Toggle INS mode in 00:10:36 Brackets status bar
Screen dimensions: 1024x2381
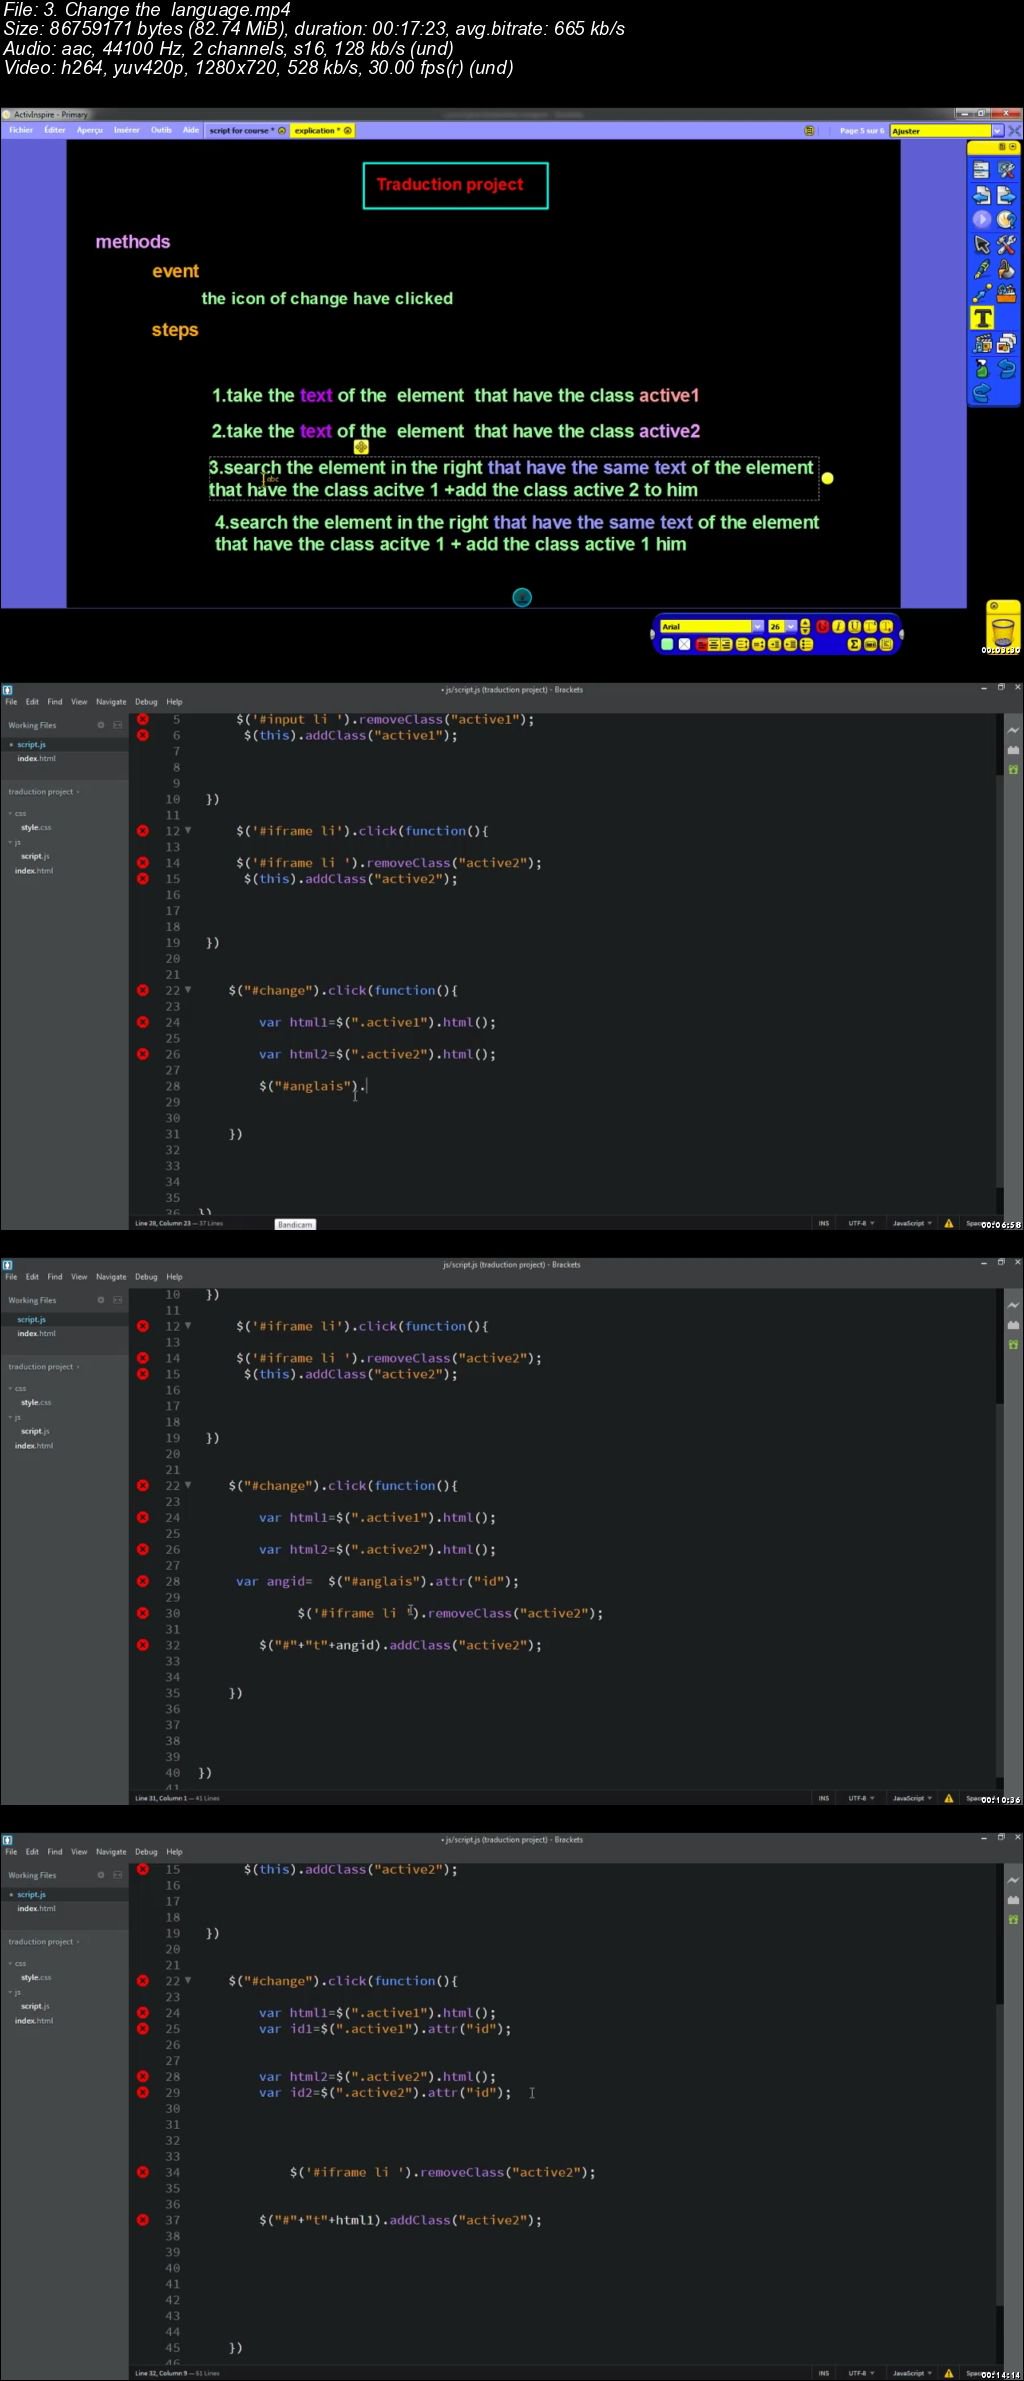pyautogui.click(x=824, y=1798)
